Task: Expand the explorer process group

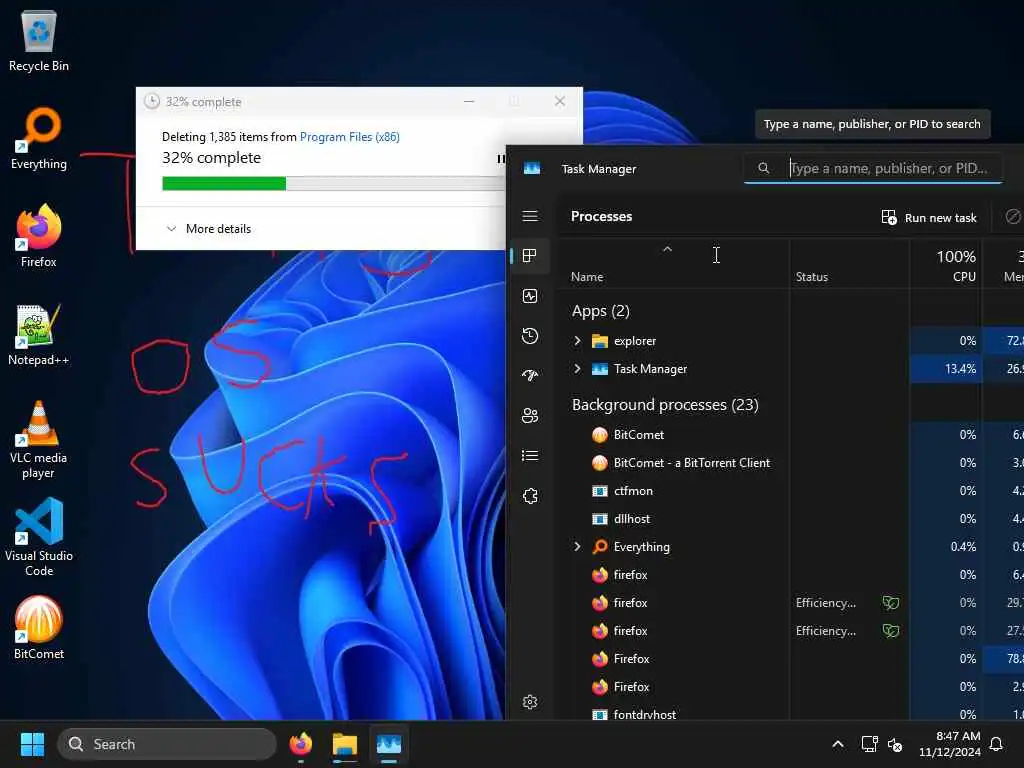Action: [577, 341]
